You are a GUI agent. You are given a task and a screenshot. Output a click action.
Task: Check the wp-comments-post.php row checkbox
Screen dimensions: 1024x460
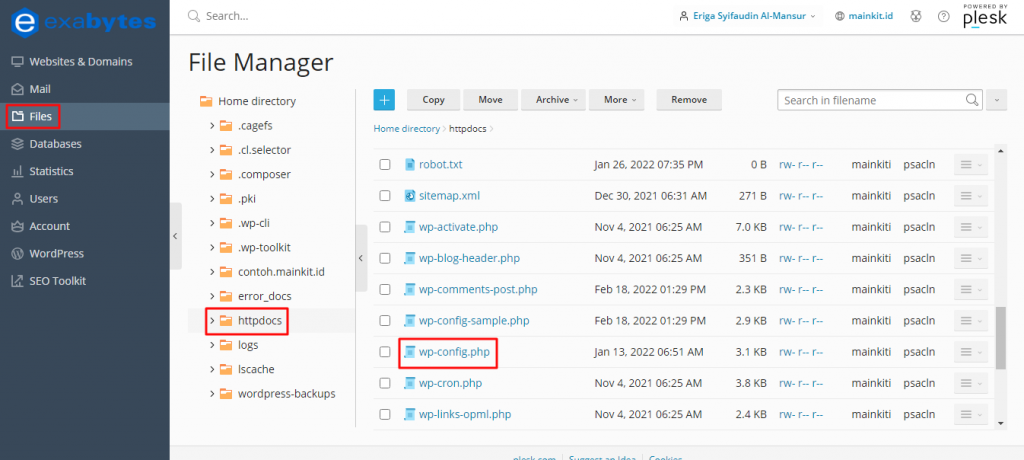pyautogui.click(x=385, y=289)
